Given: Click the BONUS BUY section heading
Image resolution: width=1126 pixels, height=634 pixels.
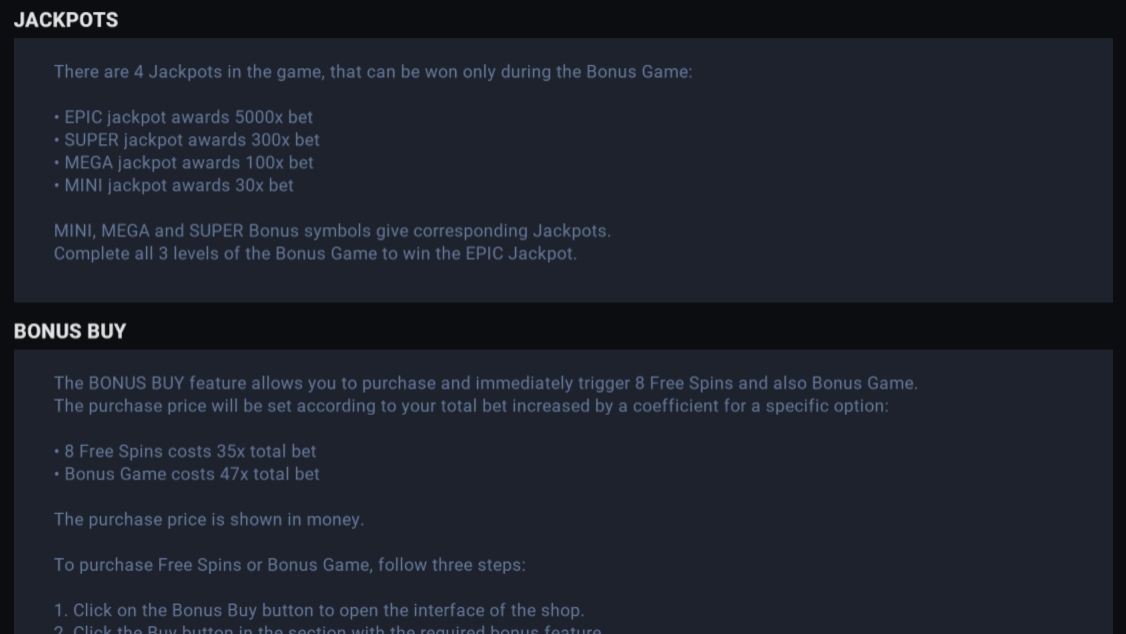Looking at the screenshot, I should click(70, 331).
